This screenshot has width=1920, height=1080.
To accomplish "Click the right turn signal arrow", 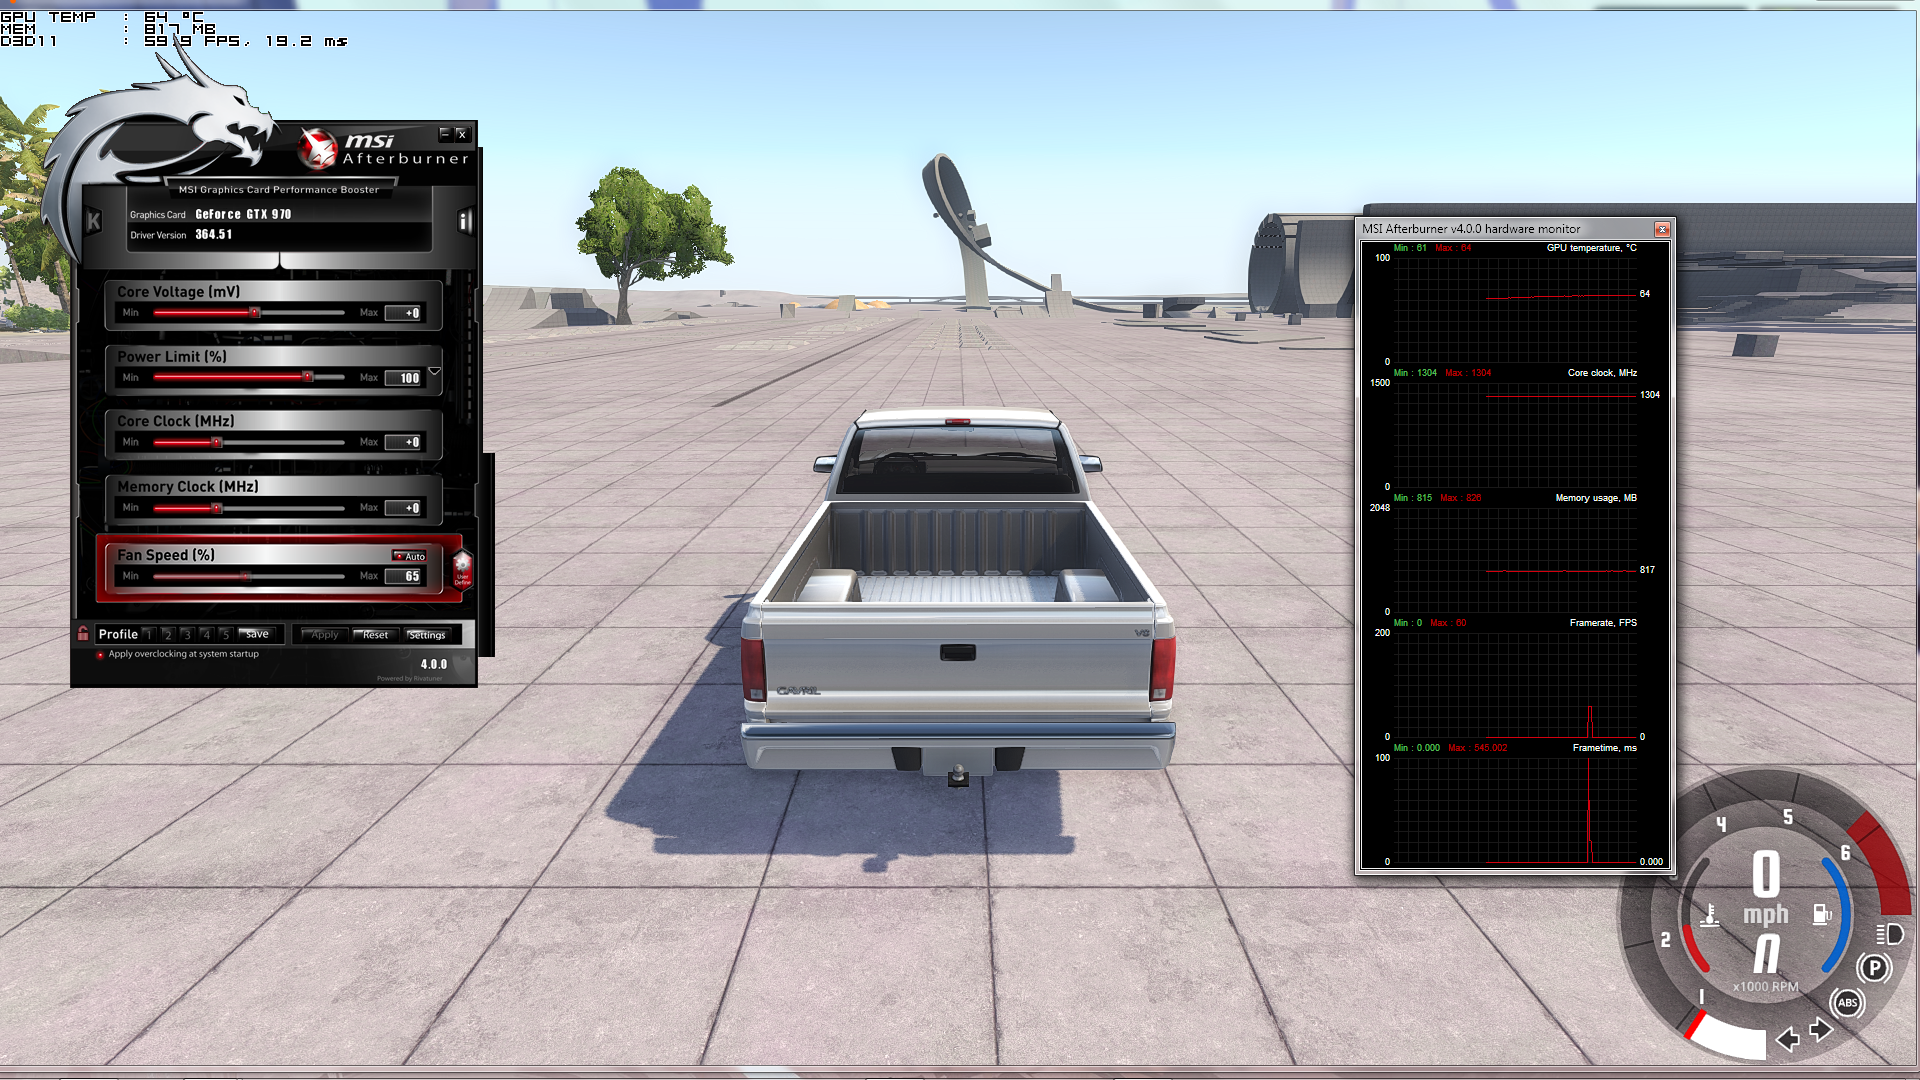I will [1821, 1029].
